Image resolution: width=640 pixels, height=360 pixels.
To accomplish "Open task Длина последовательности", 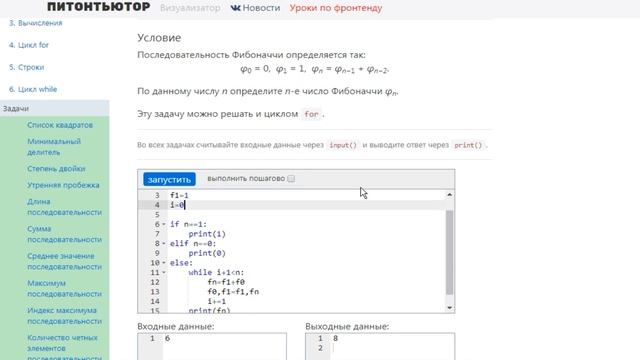I will pyautogui.click(x=64, y=207).
